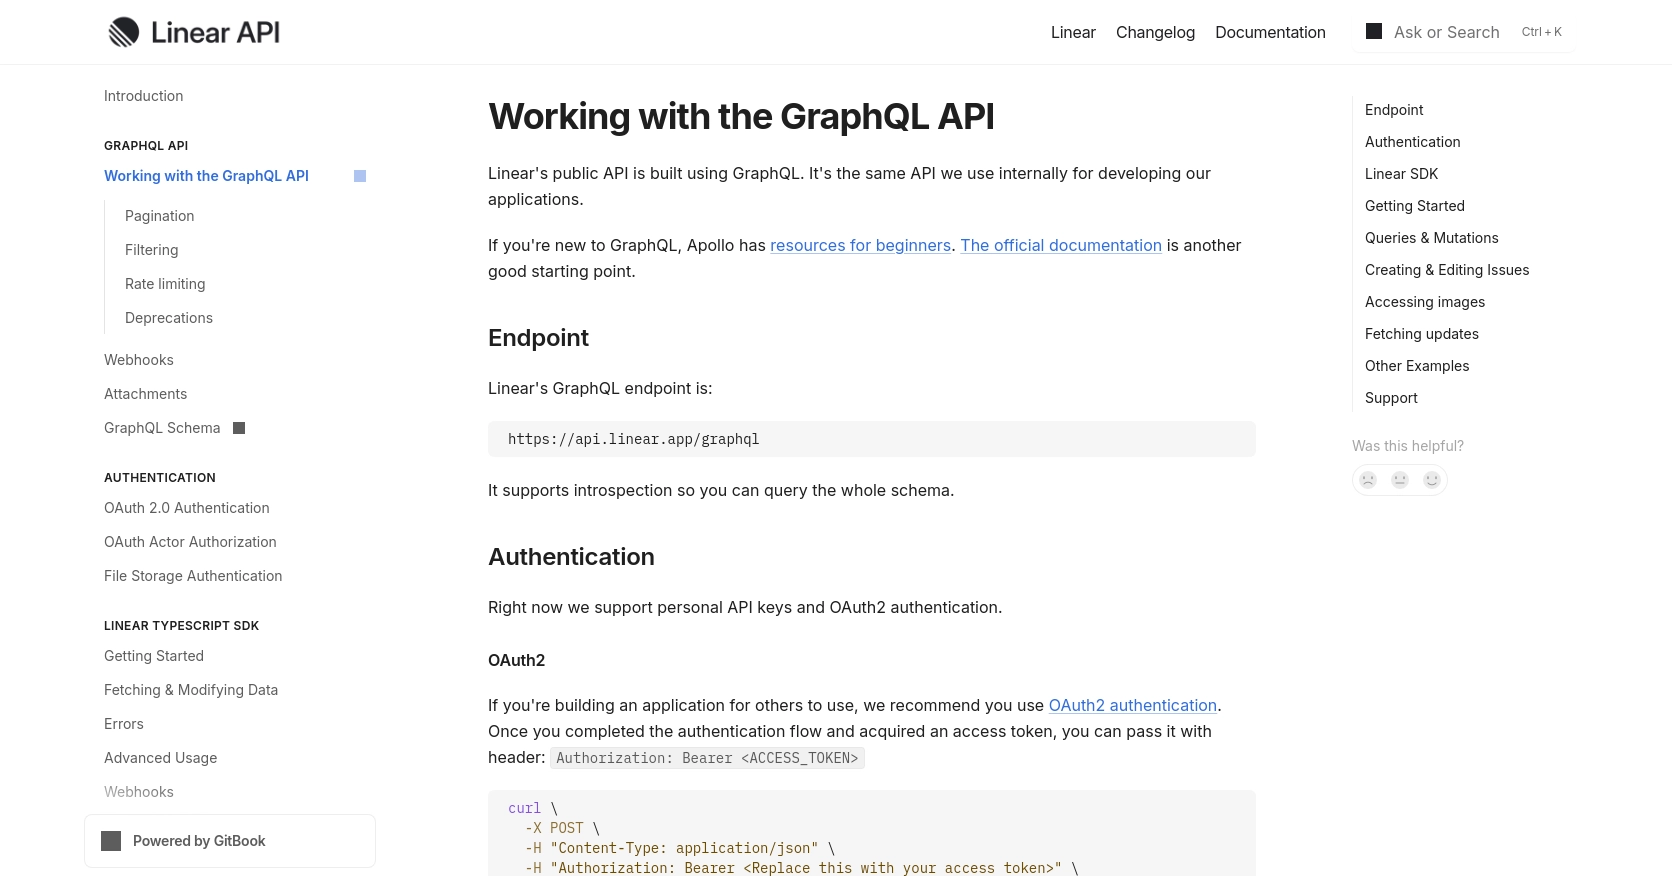The height and width of the screenshot is (876, 1680).
Task: Open Webhooks under Linear TypeScript SDK
Action: point(139,792)
